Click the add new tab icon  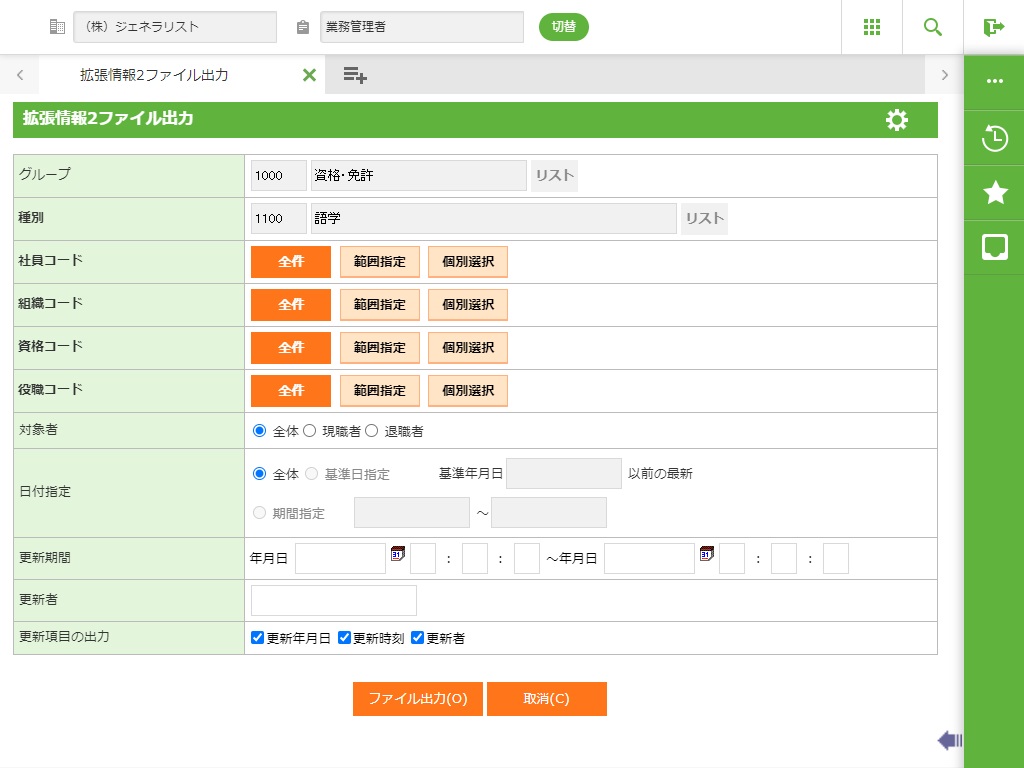[355, 75]
